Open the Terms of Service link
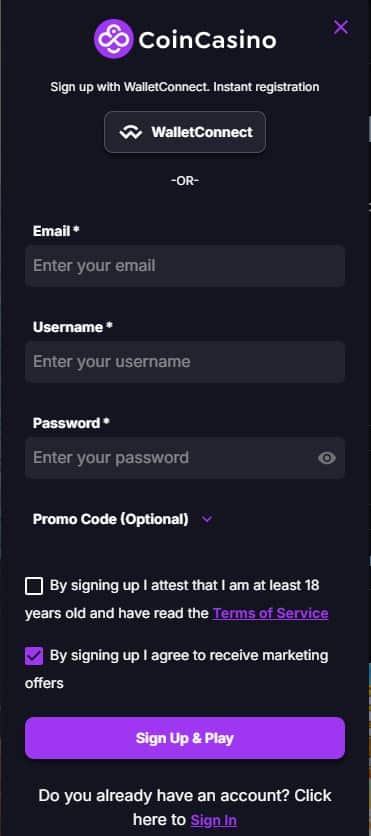 (270, 613)
